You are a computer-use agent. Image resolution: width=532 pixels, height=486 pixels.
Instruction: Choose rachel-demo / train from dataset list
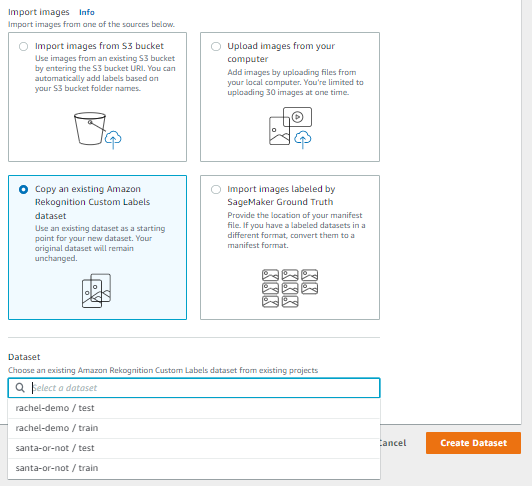[x=194, y=428]
